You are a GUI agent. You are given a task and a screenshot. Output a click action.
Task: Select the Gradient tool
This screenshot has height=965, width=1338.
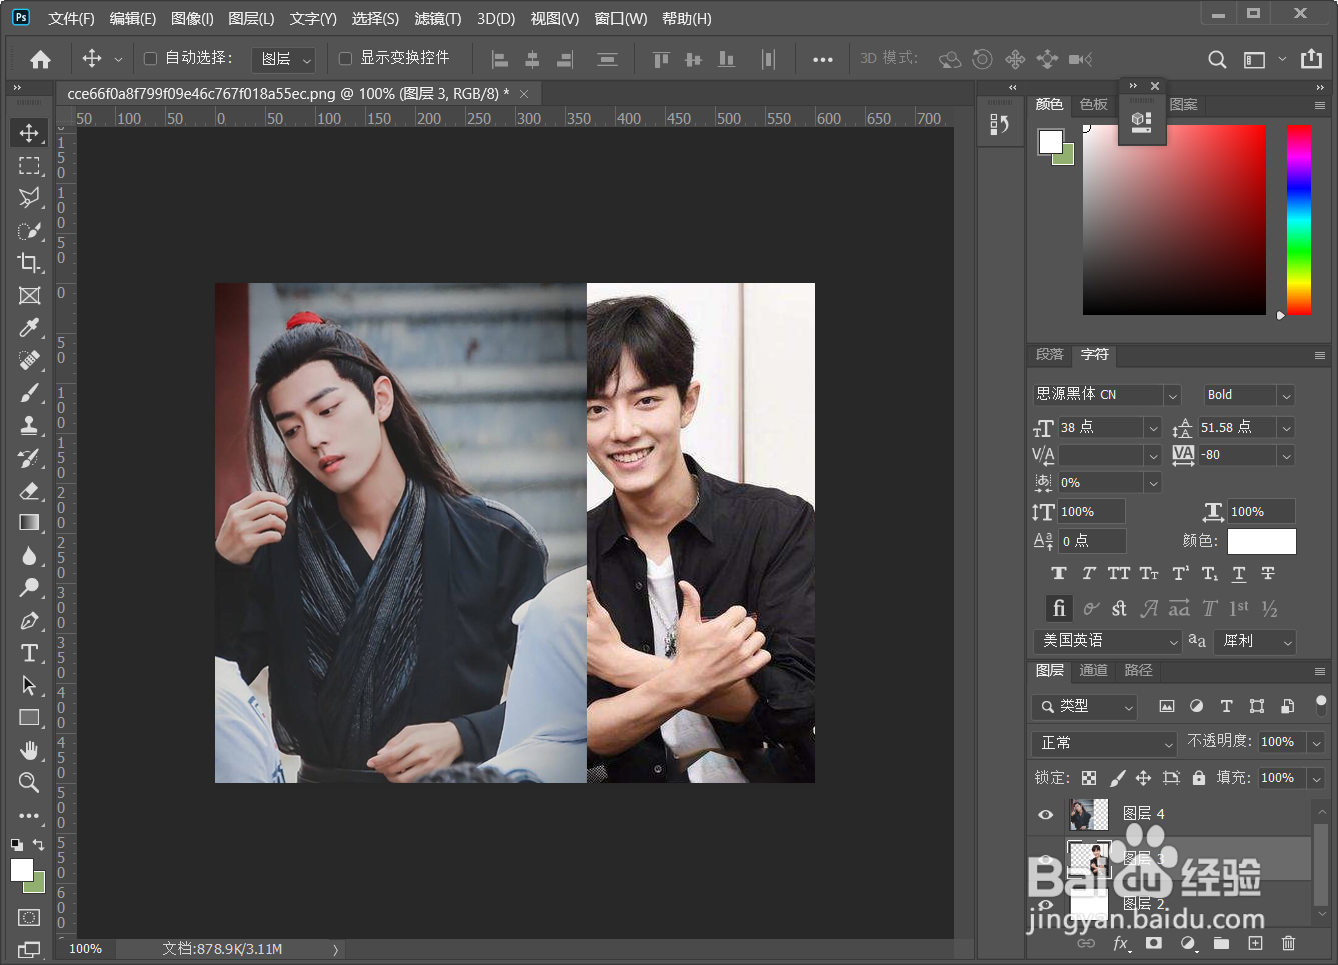point(29,522)
